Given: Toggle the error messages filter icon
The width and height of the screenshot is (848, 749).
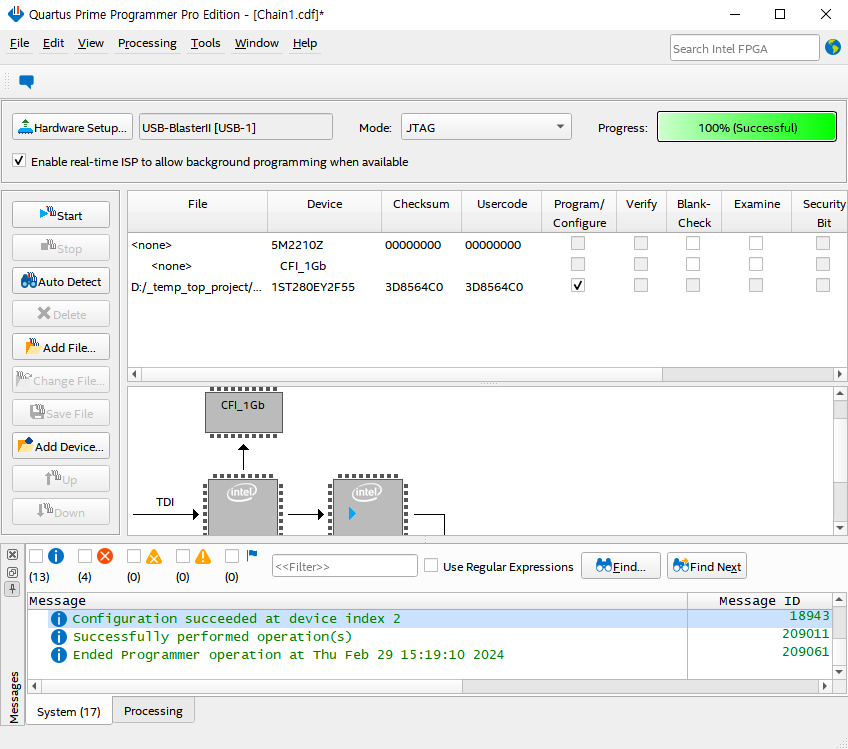Looking at the screenshot, I should 104,556.
